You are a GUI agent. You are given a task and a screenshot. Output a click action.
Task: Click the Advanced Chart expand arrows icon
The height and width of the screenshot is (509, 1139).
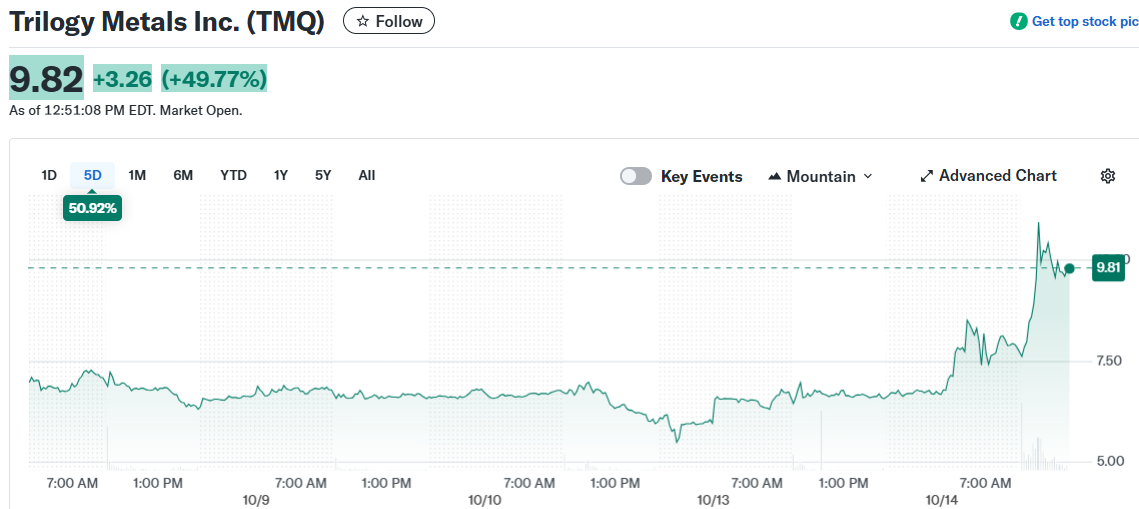pos(926,176)
